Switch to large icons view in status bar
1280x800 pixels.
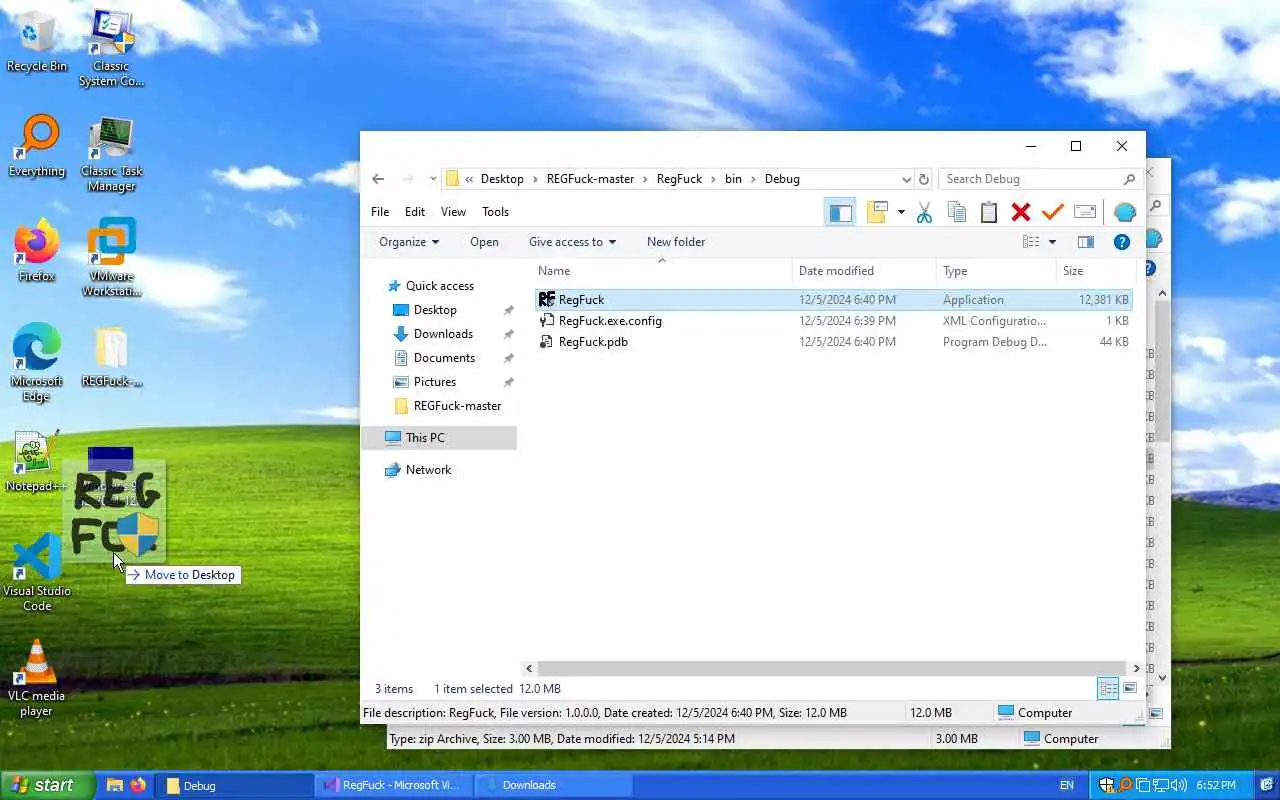(x=1130, y=688)
